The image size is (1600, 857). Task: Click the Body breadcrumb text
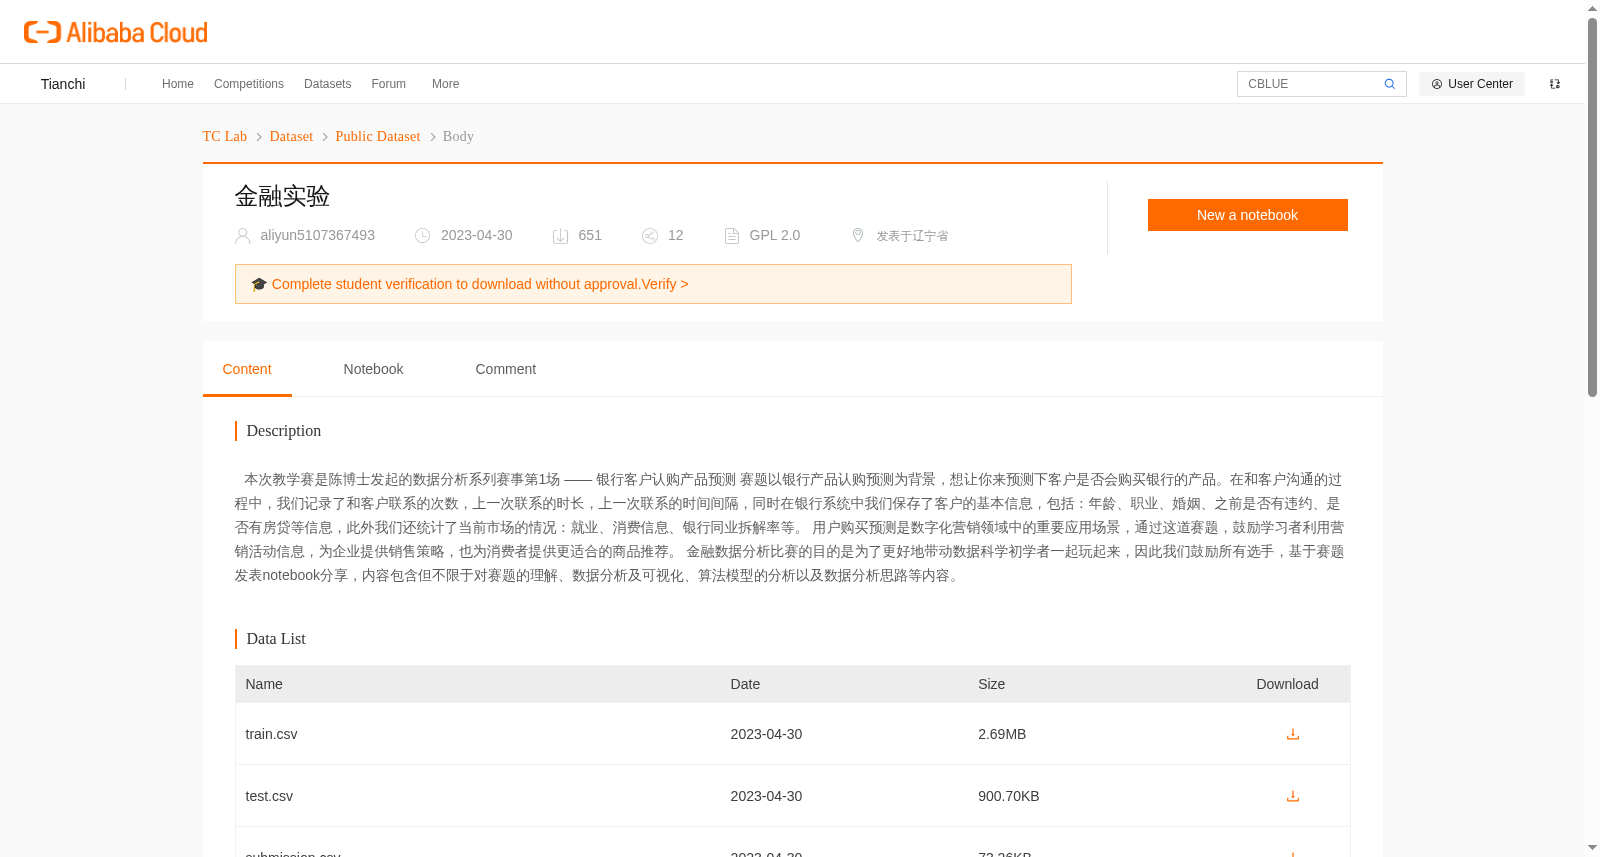coord(458,136)
